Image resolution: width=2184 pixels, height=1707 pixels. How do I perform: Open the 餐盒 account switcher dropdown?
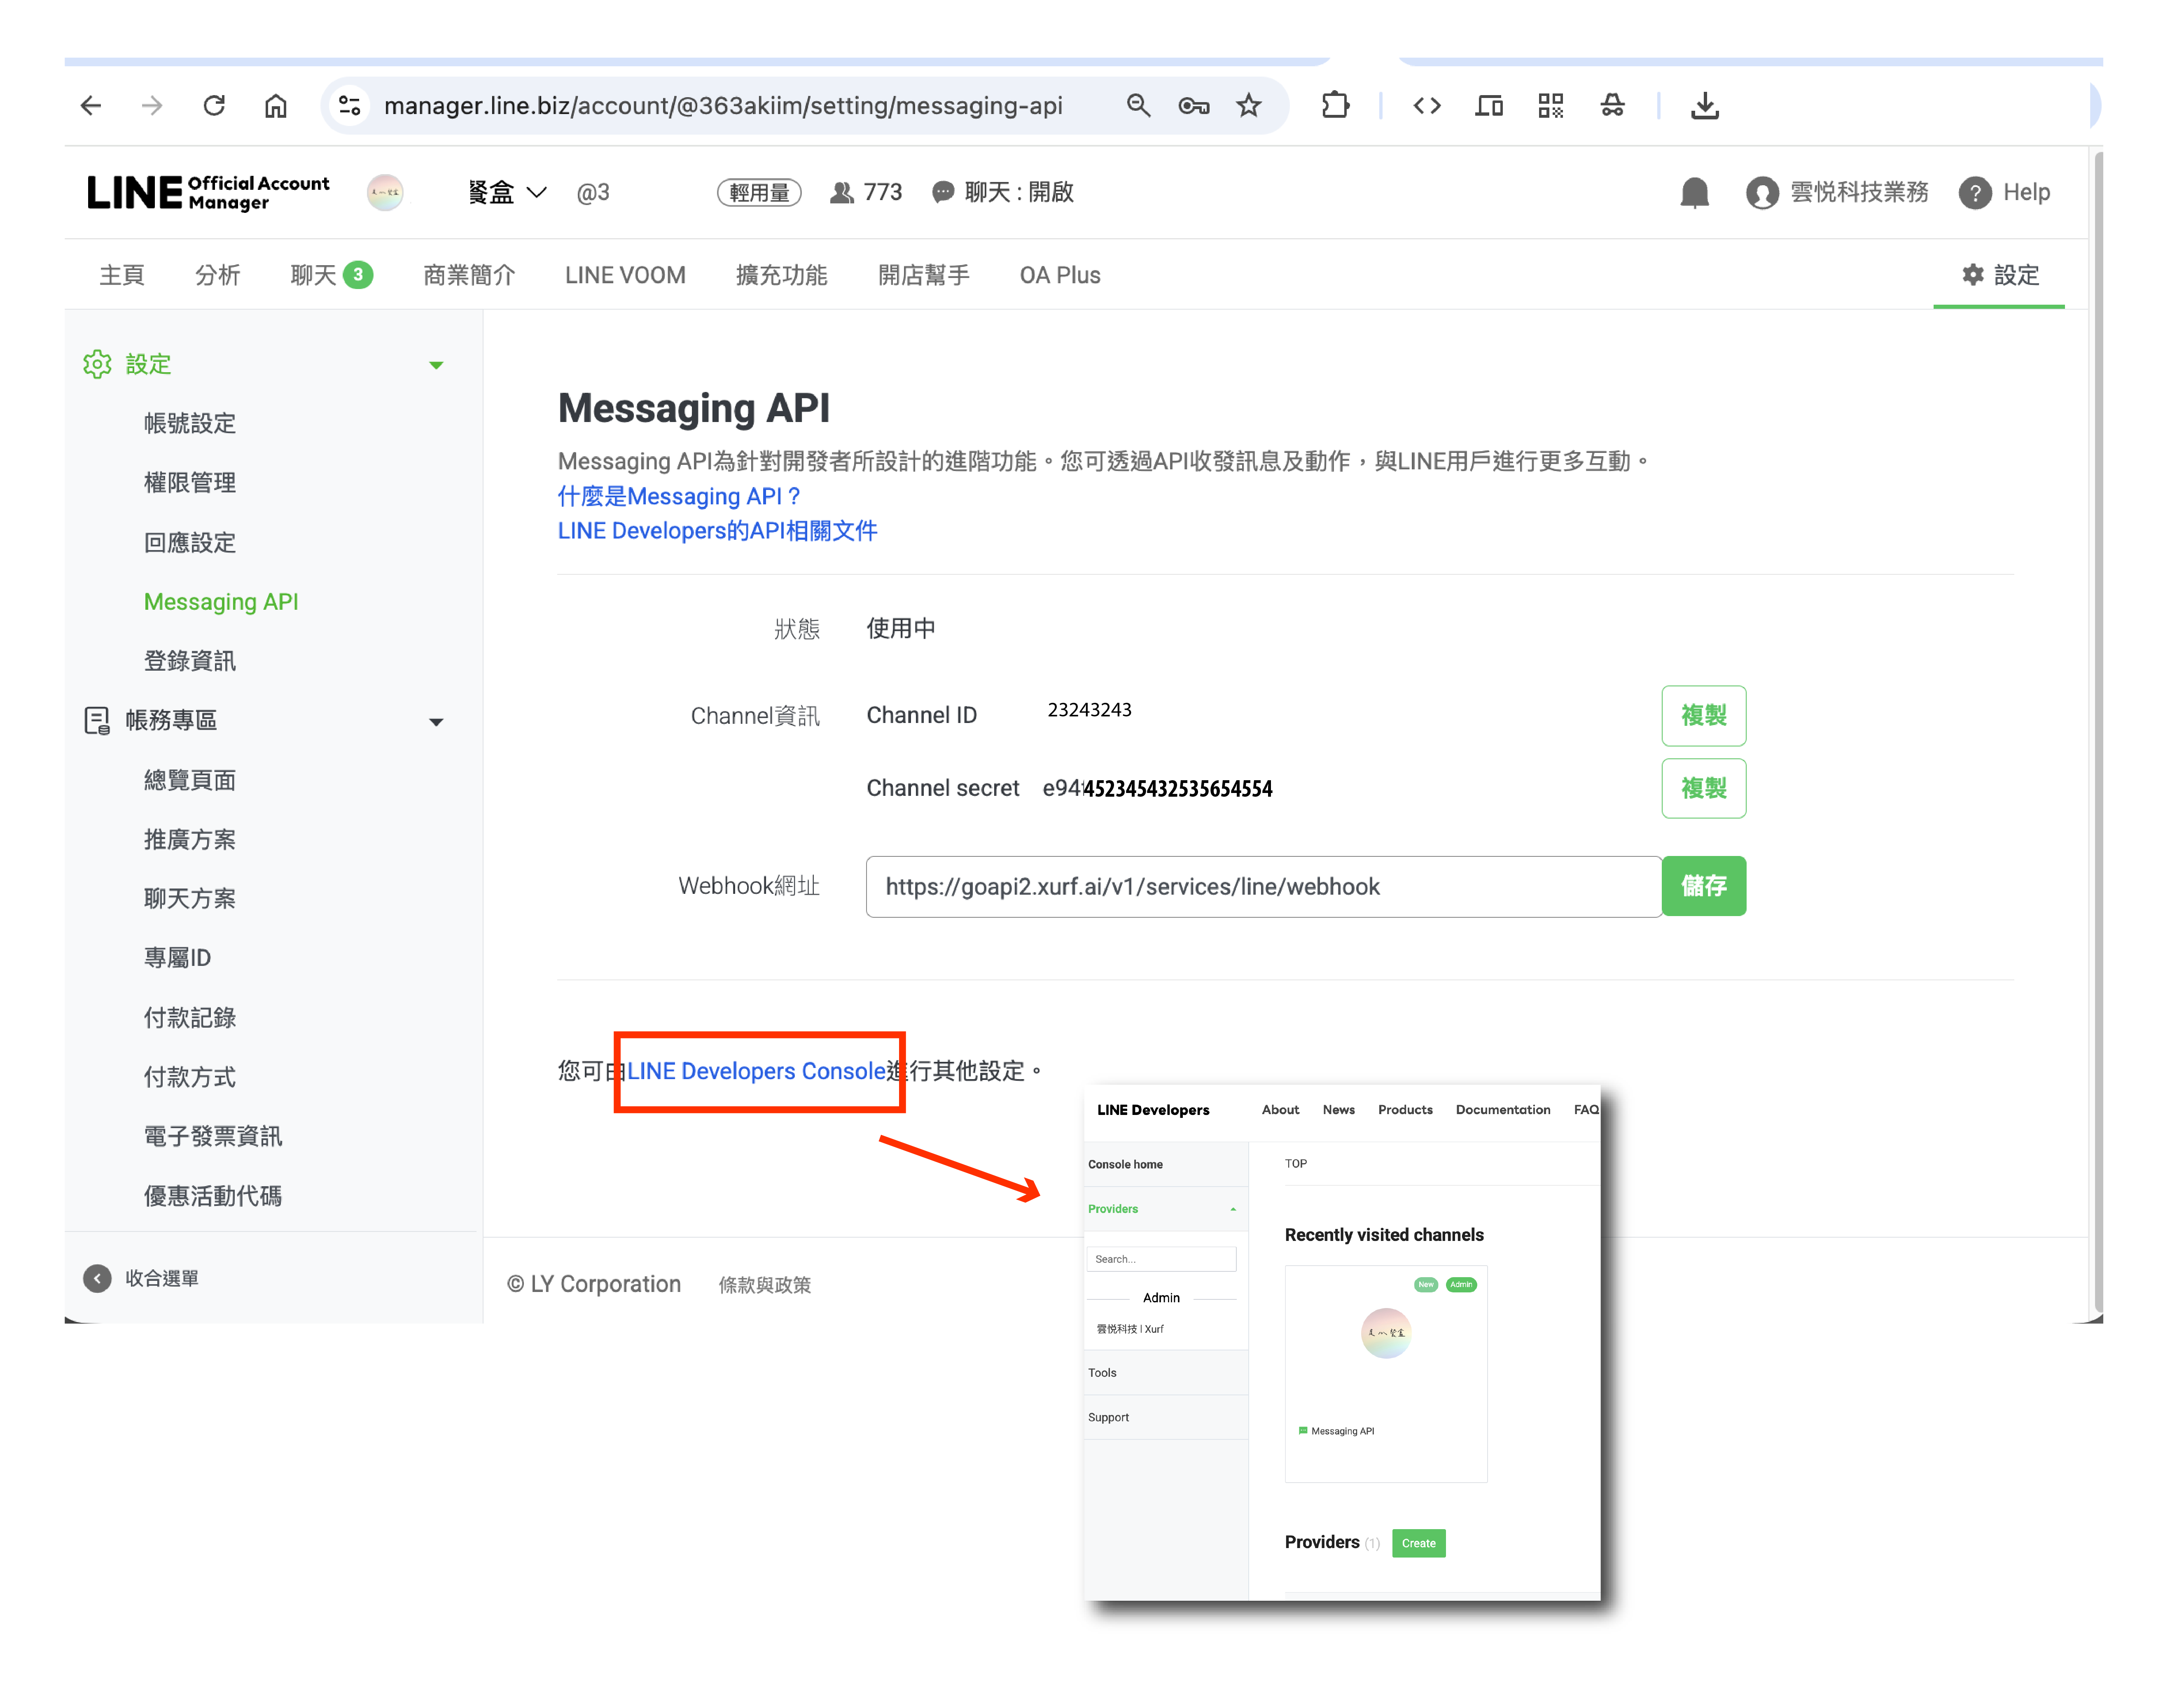coord(508,192)
